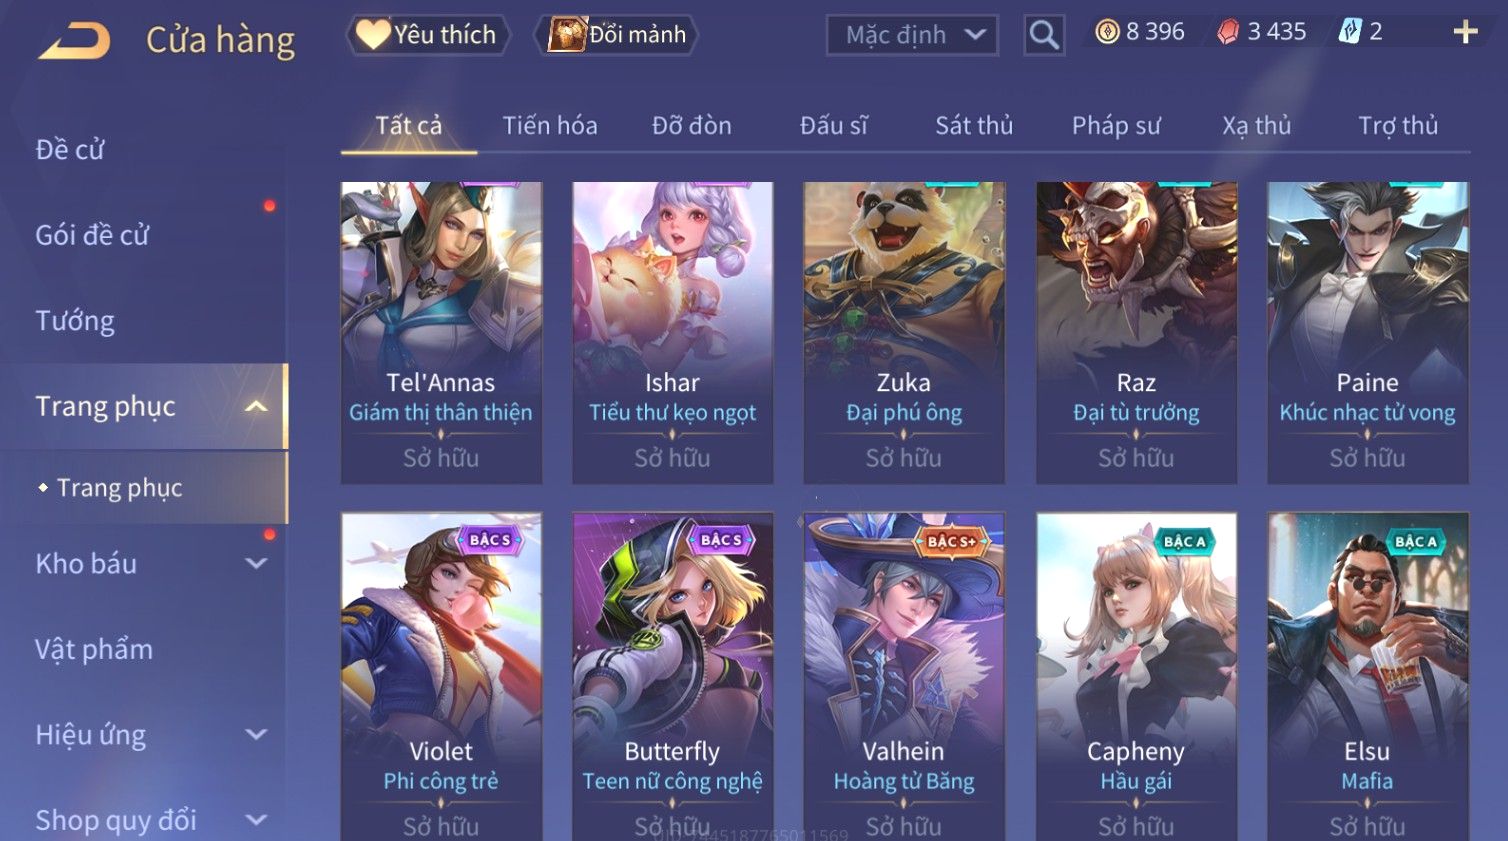Expand the Kho báu sidebar section

click(256, 563)
